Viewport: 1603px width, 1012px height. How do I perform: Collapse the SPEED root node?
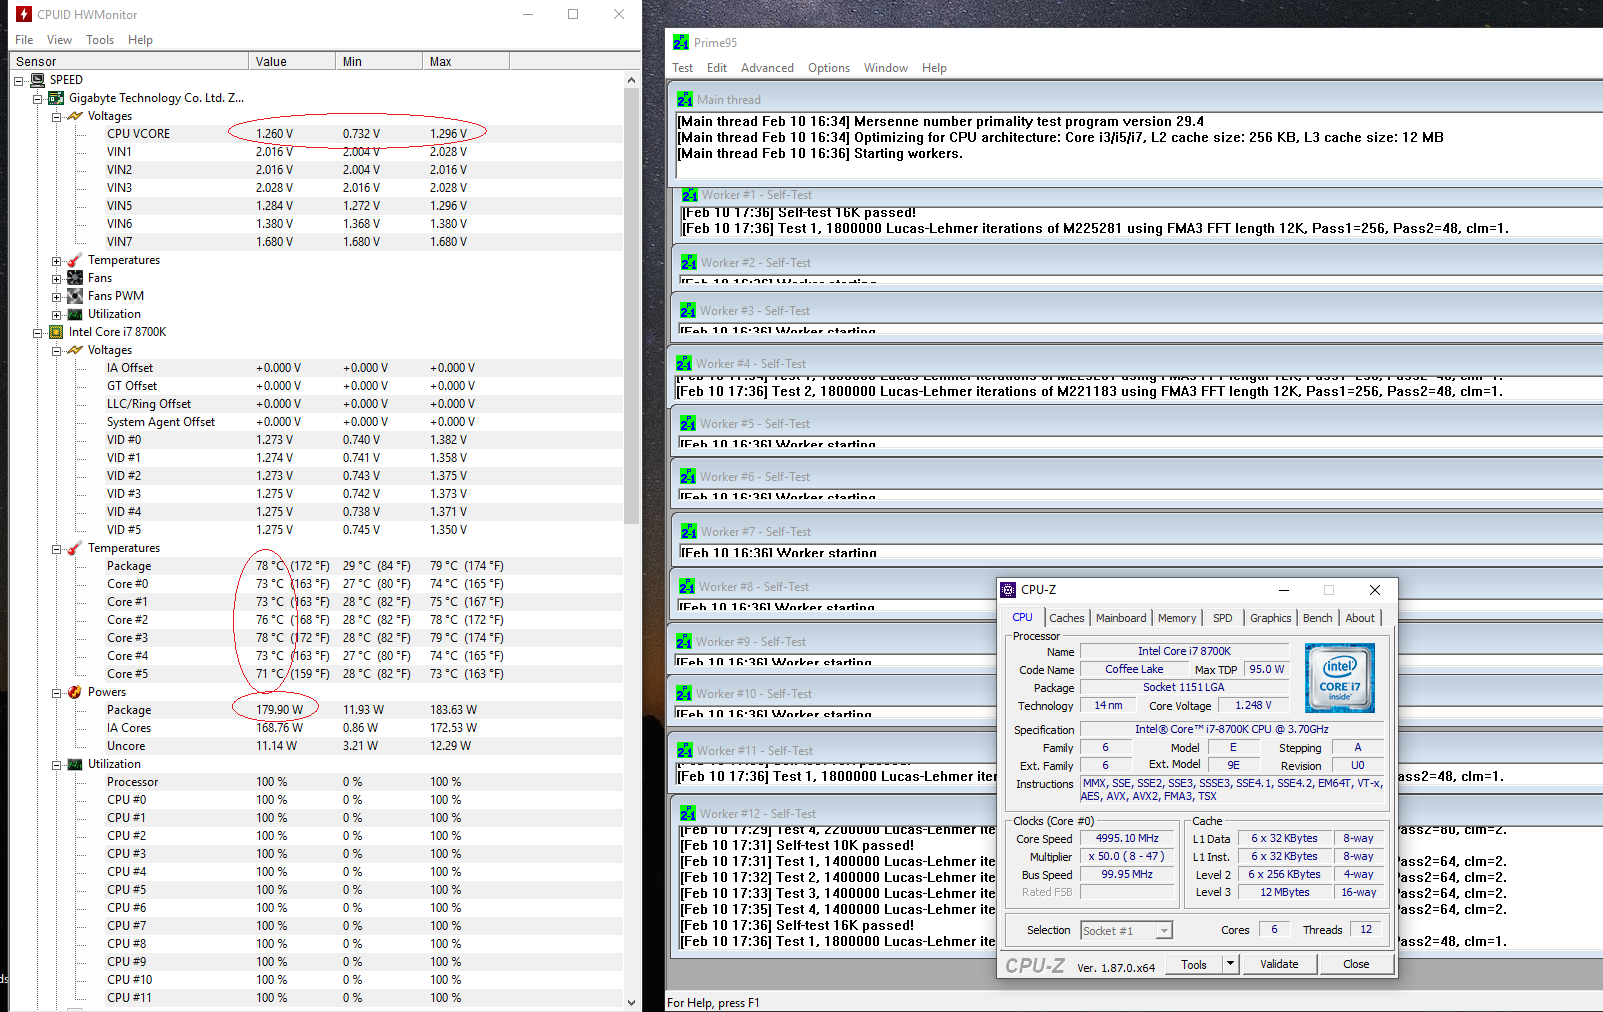coord(18,80)
